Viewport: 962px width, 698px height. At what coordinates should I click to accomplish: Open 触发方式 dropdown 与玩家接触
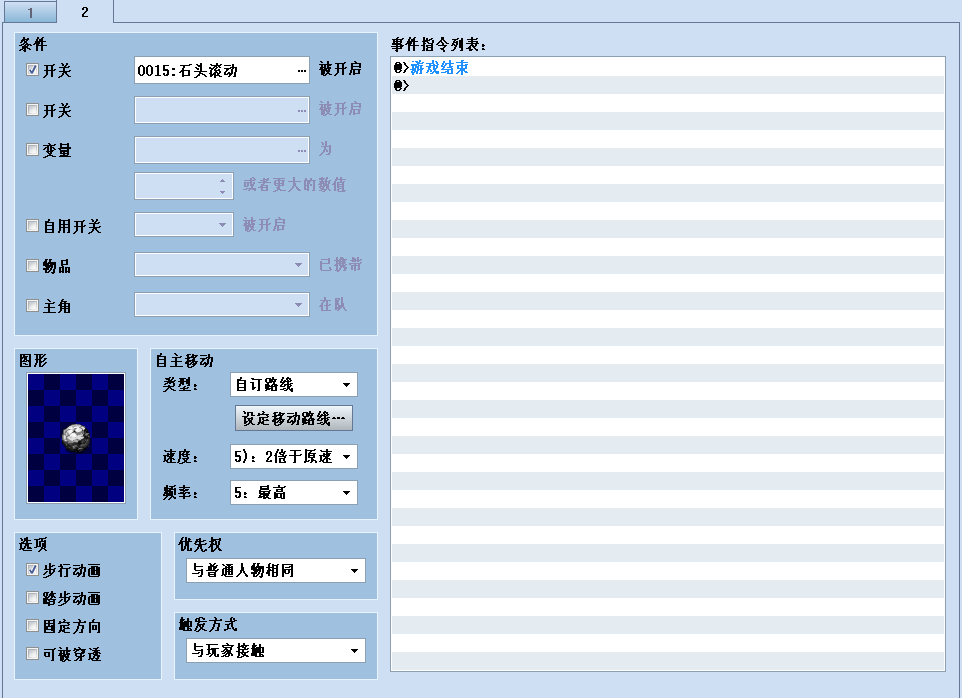tap(276, 650)
